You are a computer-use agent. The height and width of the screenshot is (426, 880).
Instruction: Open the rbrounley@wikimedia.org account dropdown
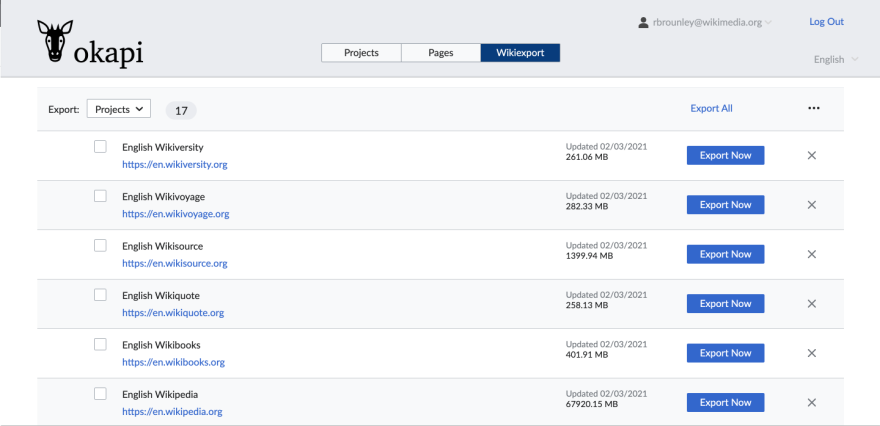click(705, 22)
